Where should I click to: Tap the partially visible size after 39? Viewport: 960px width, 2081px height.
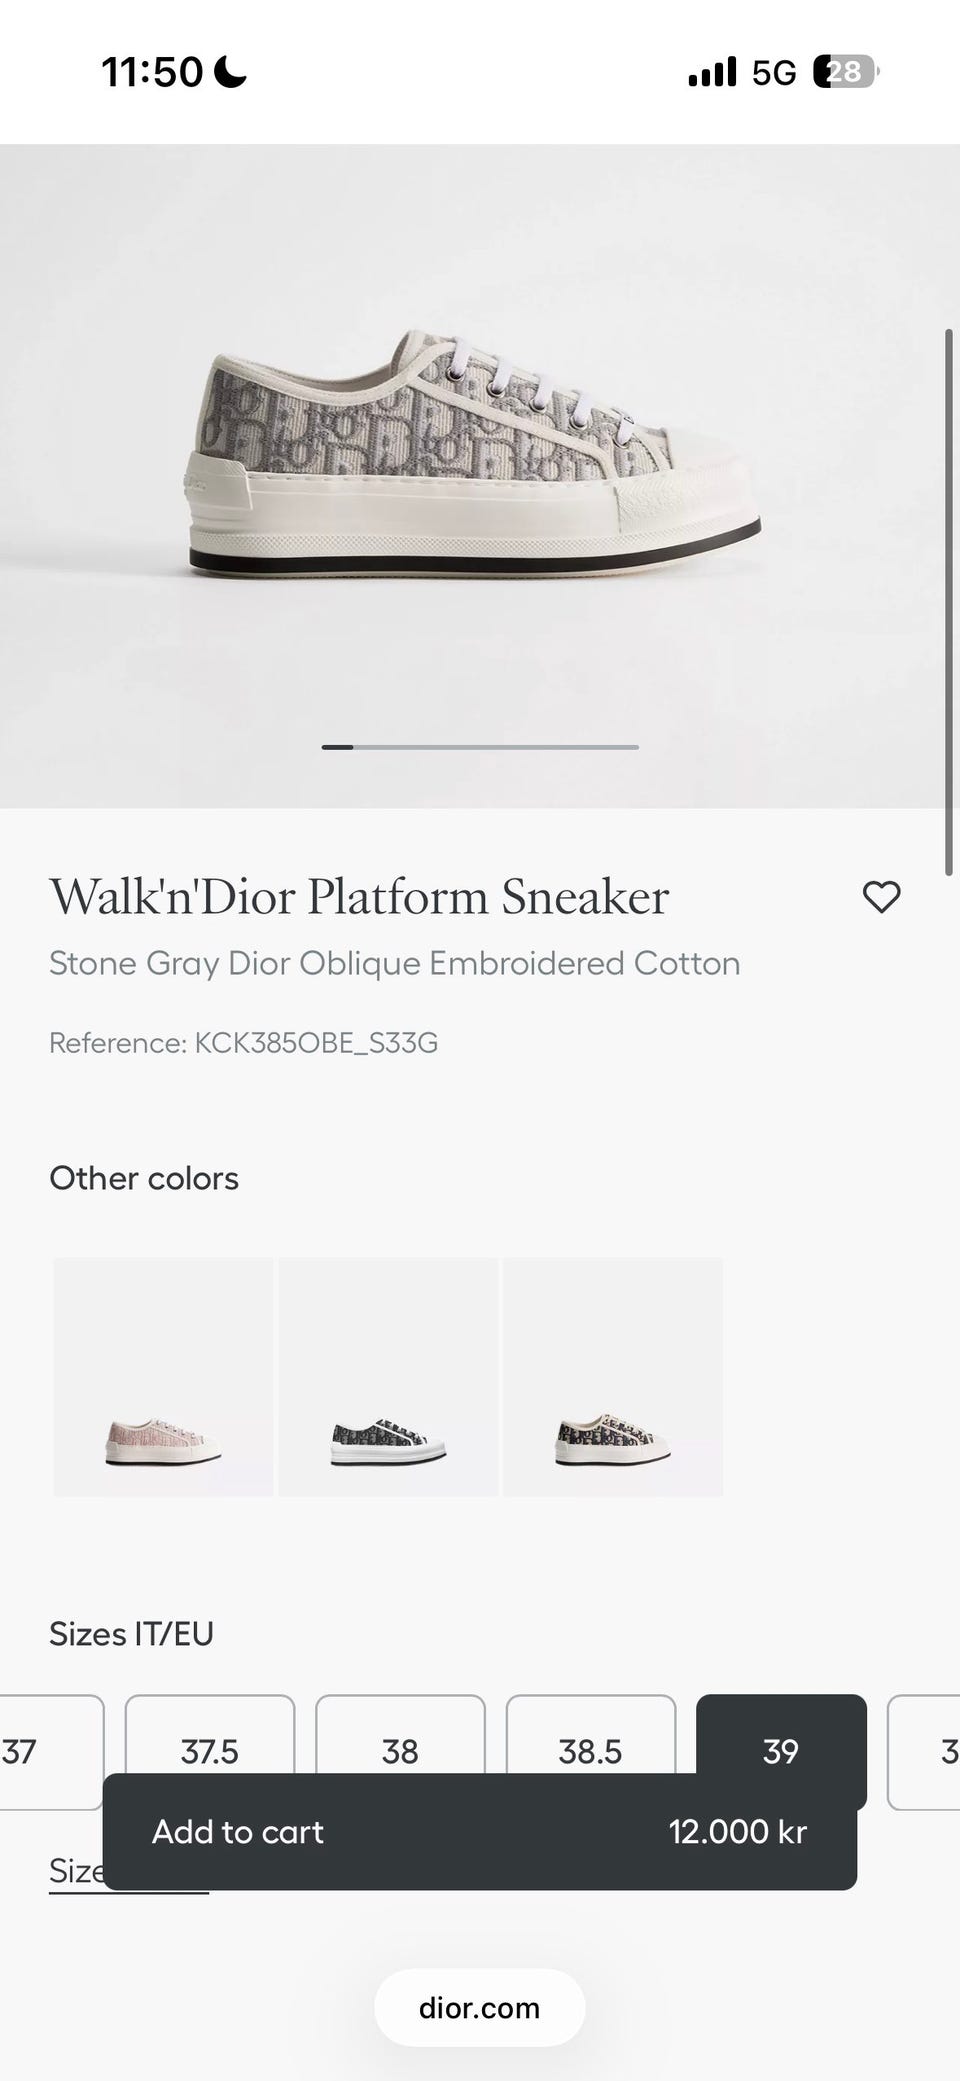[x=924, y=1751]
